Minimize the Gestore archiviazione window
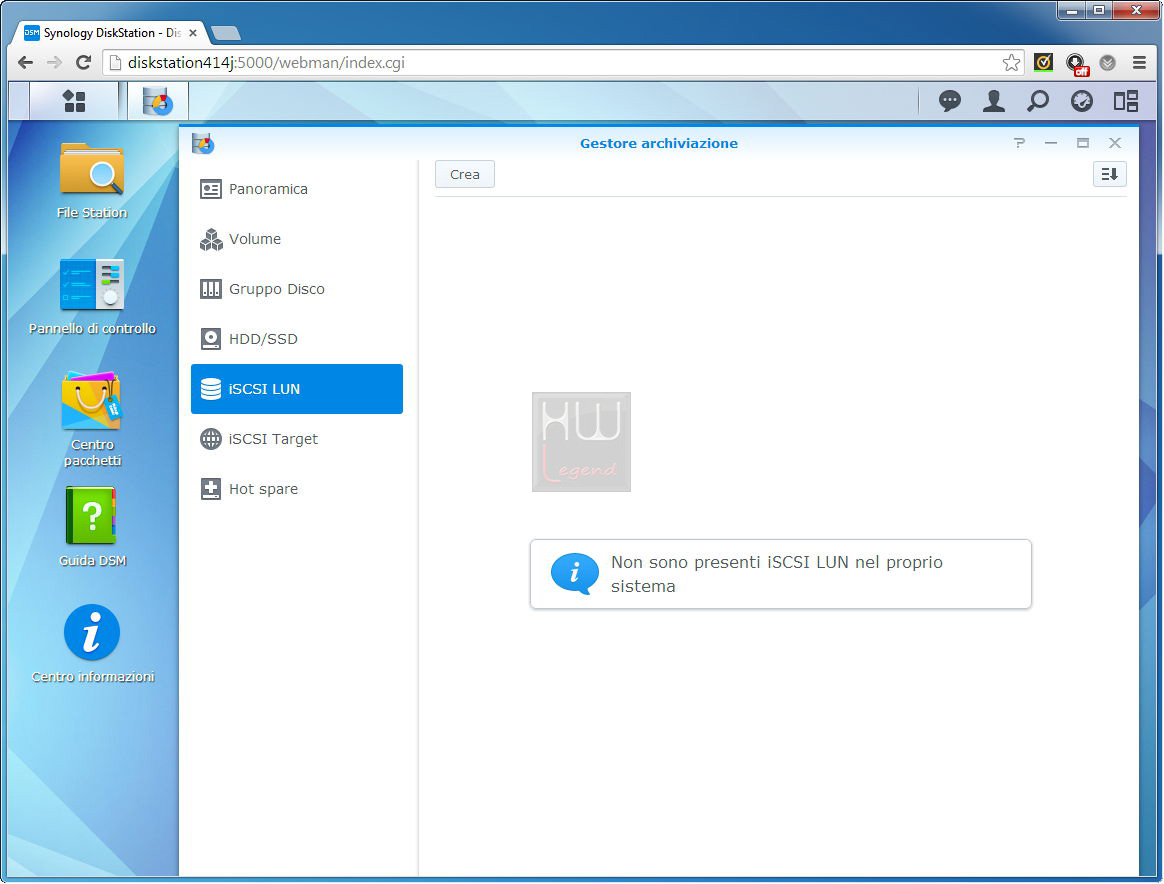Image resolution: width=1164 pixels, height=884 pixels. coord(1050,143)
